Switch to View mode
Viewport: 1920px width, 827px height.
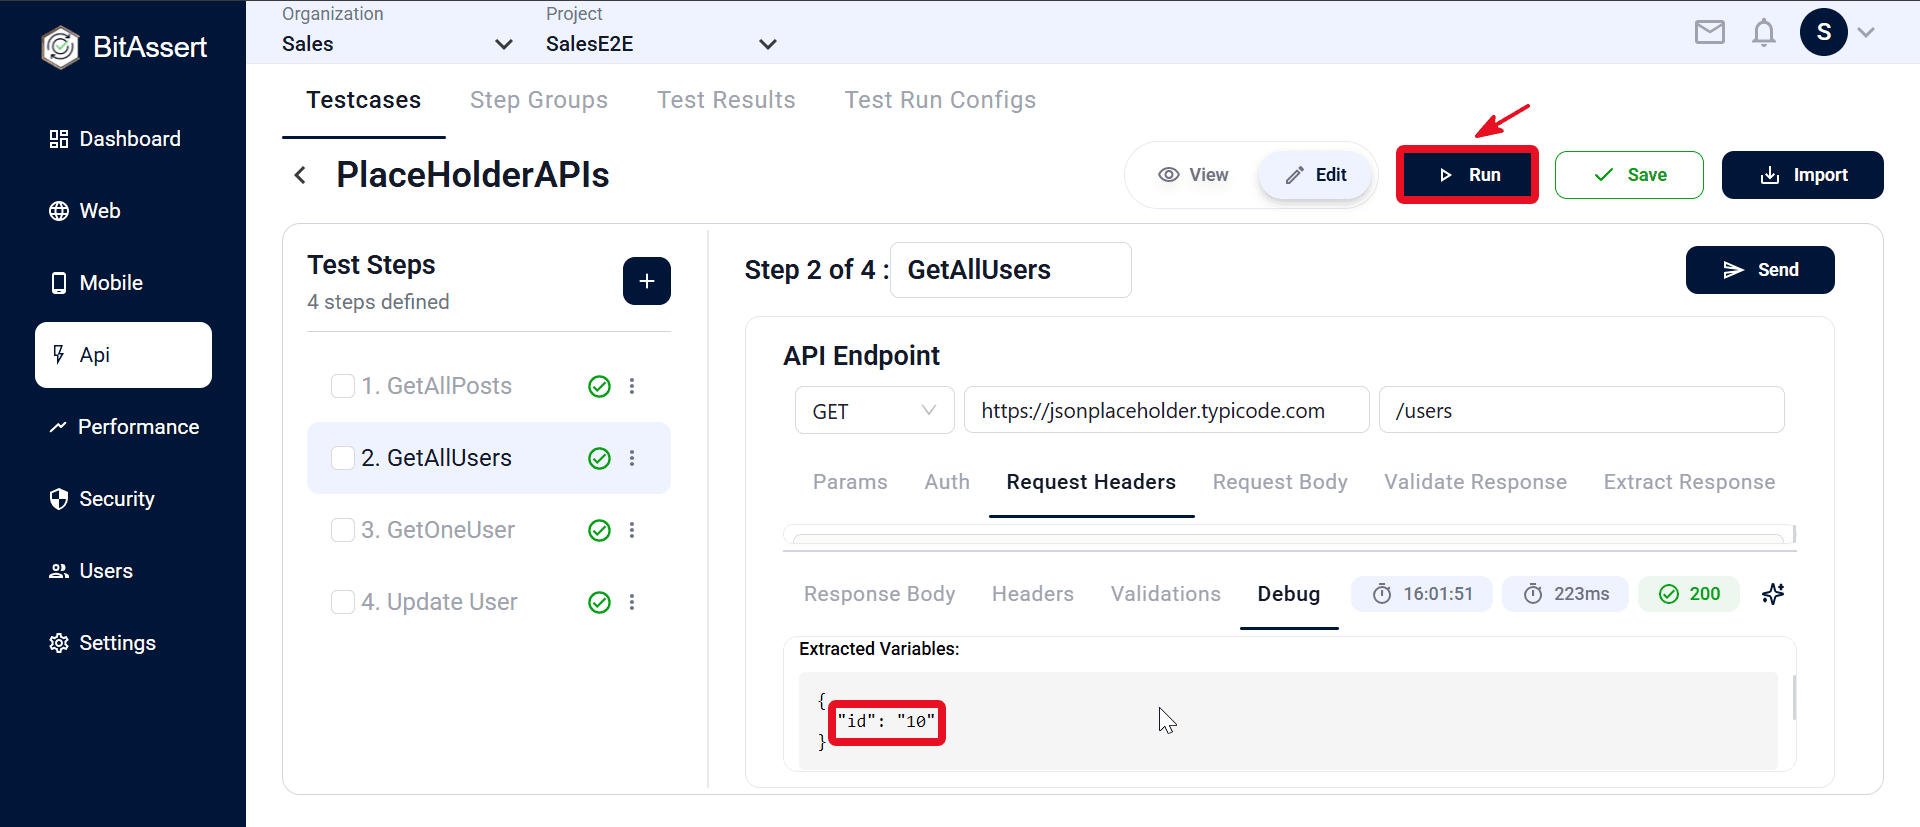click(1193, 175)
